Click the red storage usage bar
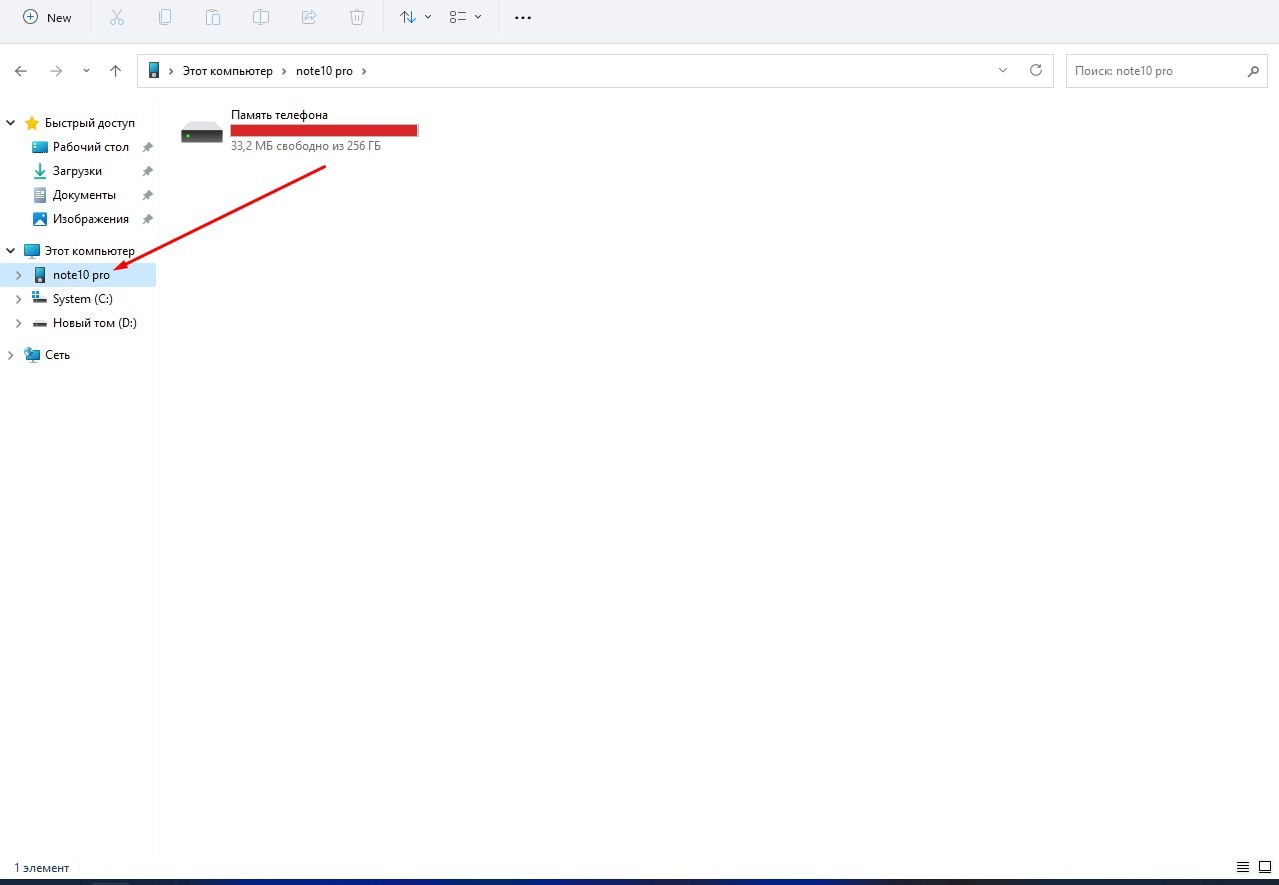The height and width of the screenshot is (885, 1279). tap(324, 130)
